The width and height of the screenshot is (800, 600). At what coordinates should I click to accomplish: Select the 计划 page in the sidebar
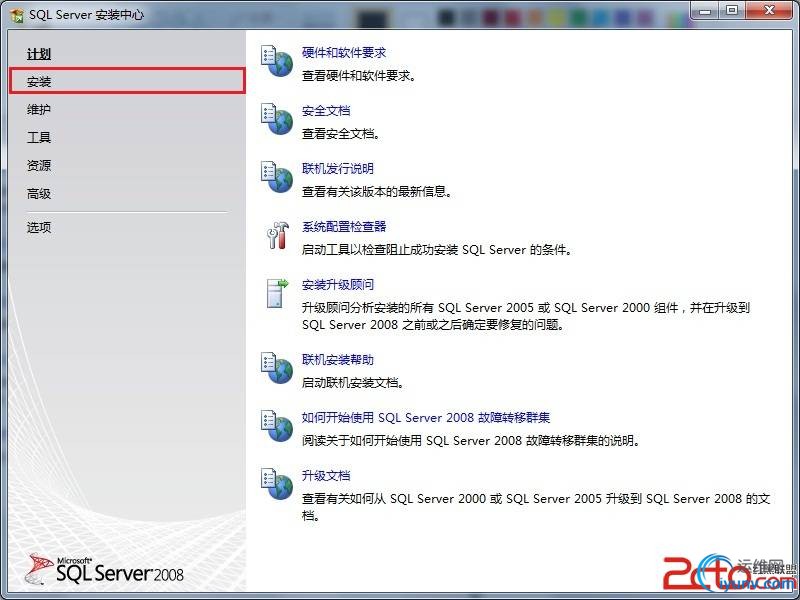click(x=39, y=54)
